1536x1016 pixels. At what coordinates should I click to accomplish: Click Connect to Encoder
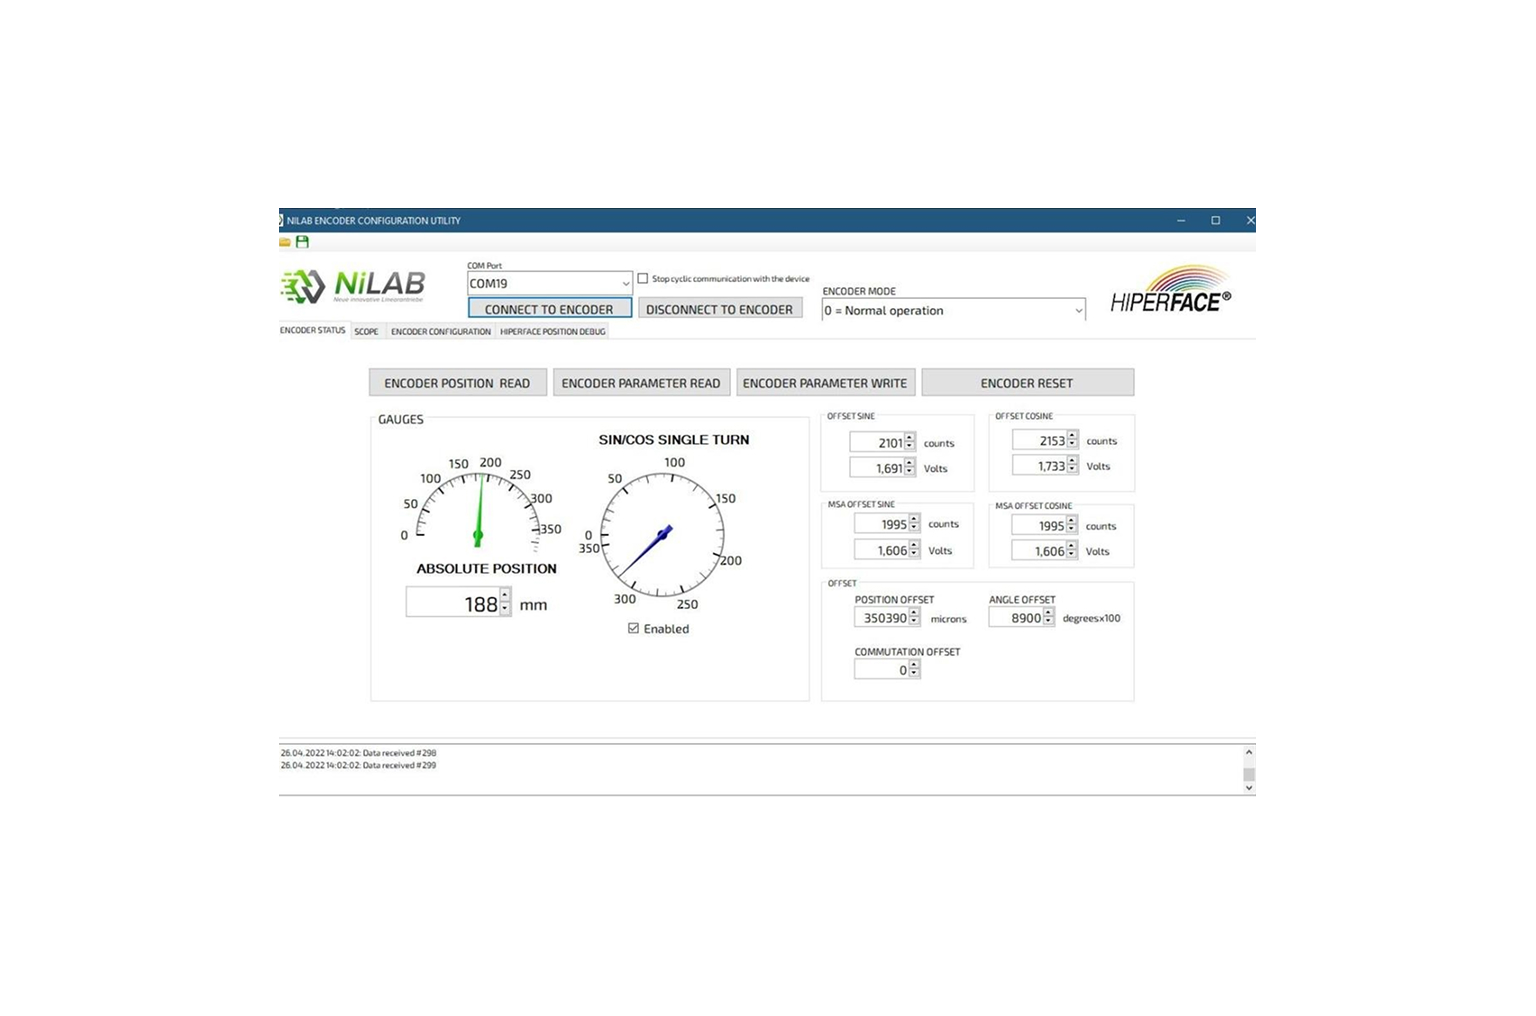[x=548, y=308]
